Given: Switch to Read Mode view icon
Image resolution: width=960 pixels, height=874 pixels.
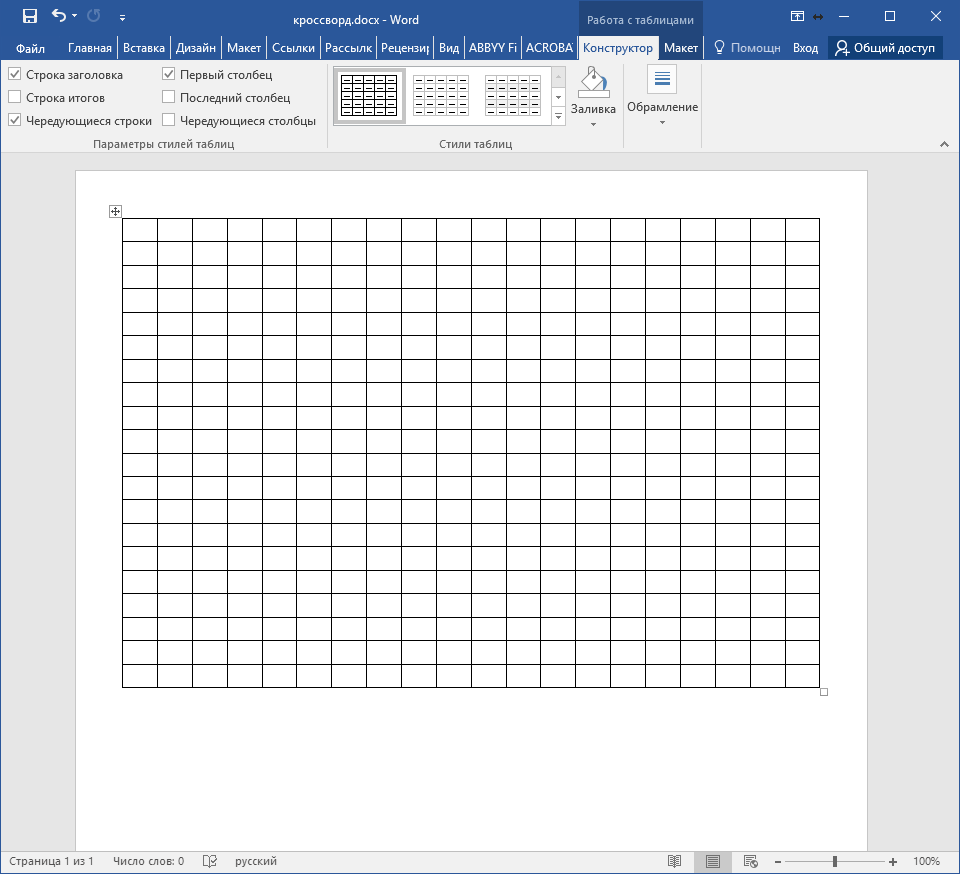Looking at the screenshot, I should [x=675, y=861].
